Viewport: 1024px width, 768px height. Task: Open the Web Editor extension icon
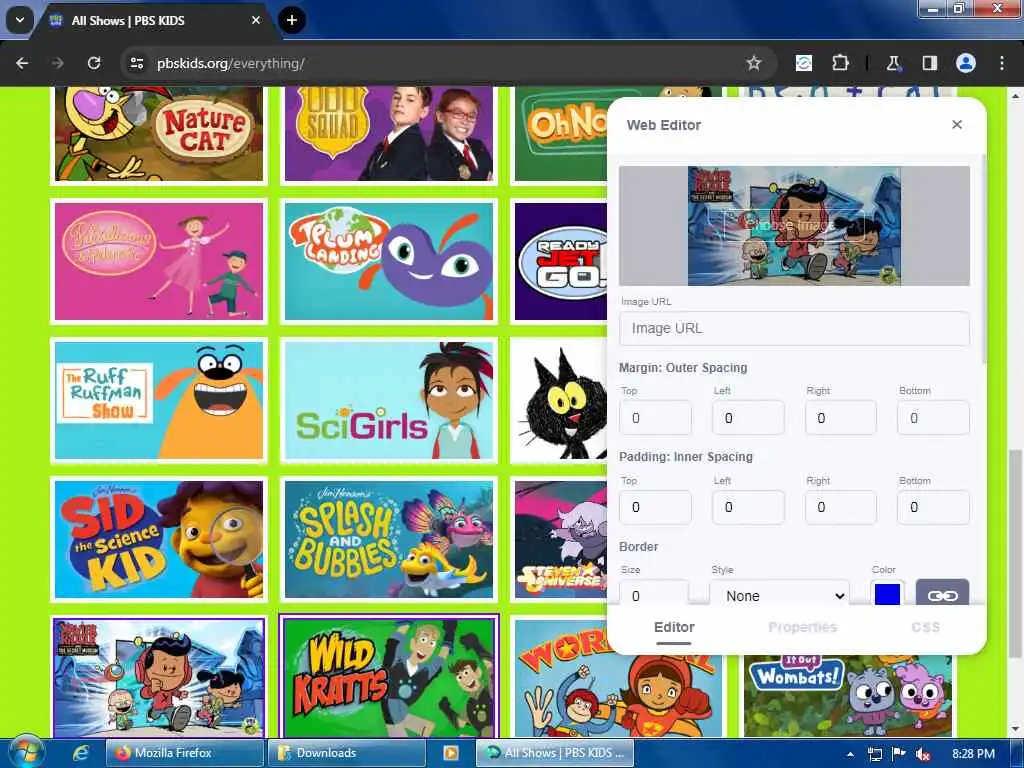[804, 63]
